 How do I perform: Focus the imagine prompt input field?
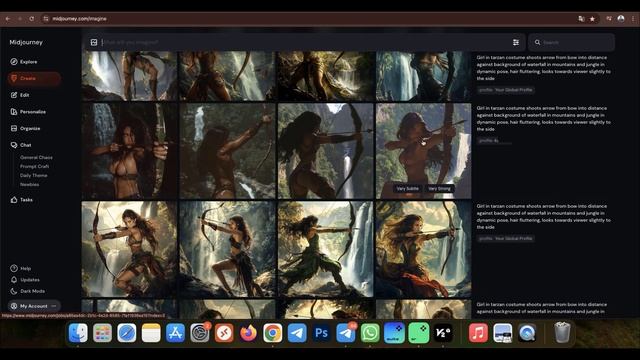click(304, 42)
